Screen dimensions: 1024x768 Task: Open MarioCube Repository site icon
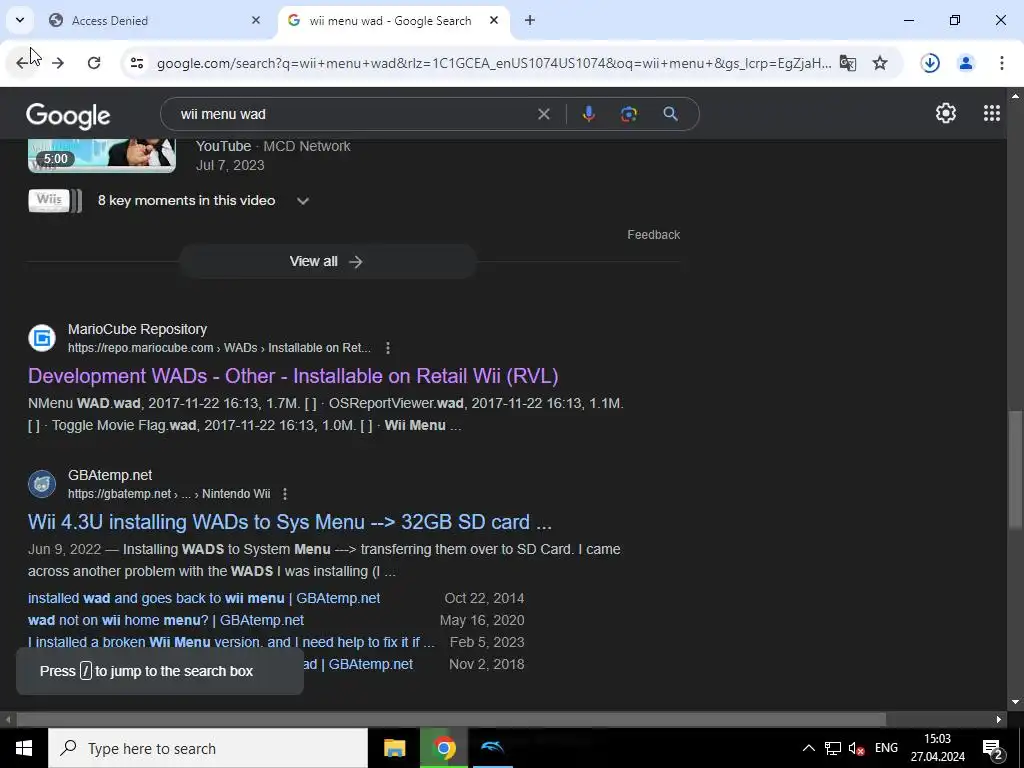(42, 338)
